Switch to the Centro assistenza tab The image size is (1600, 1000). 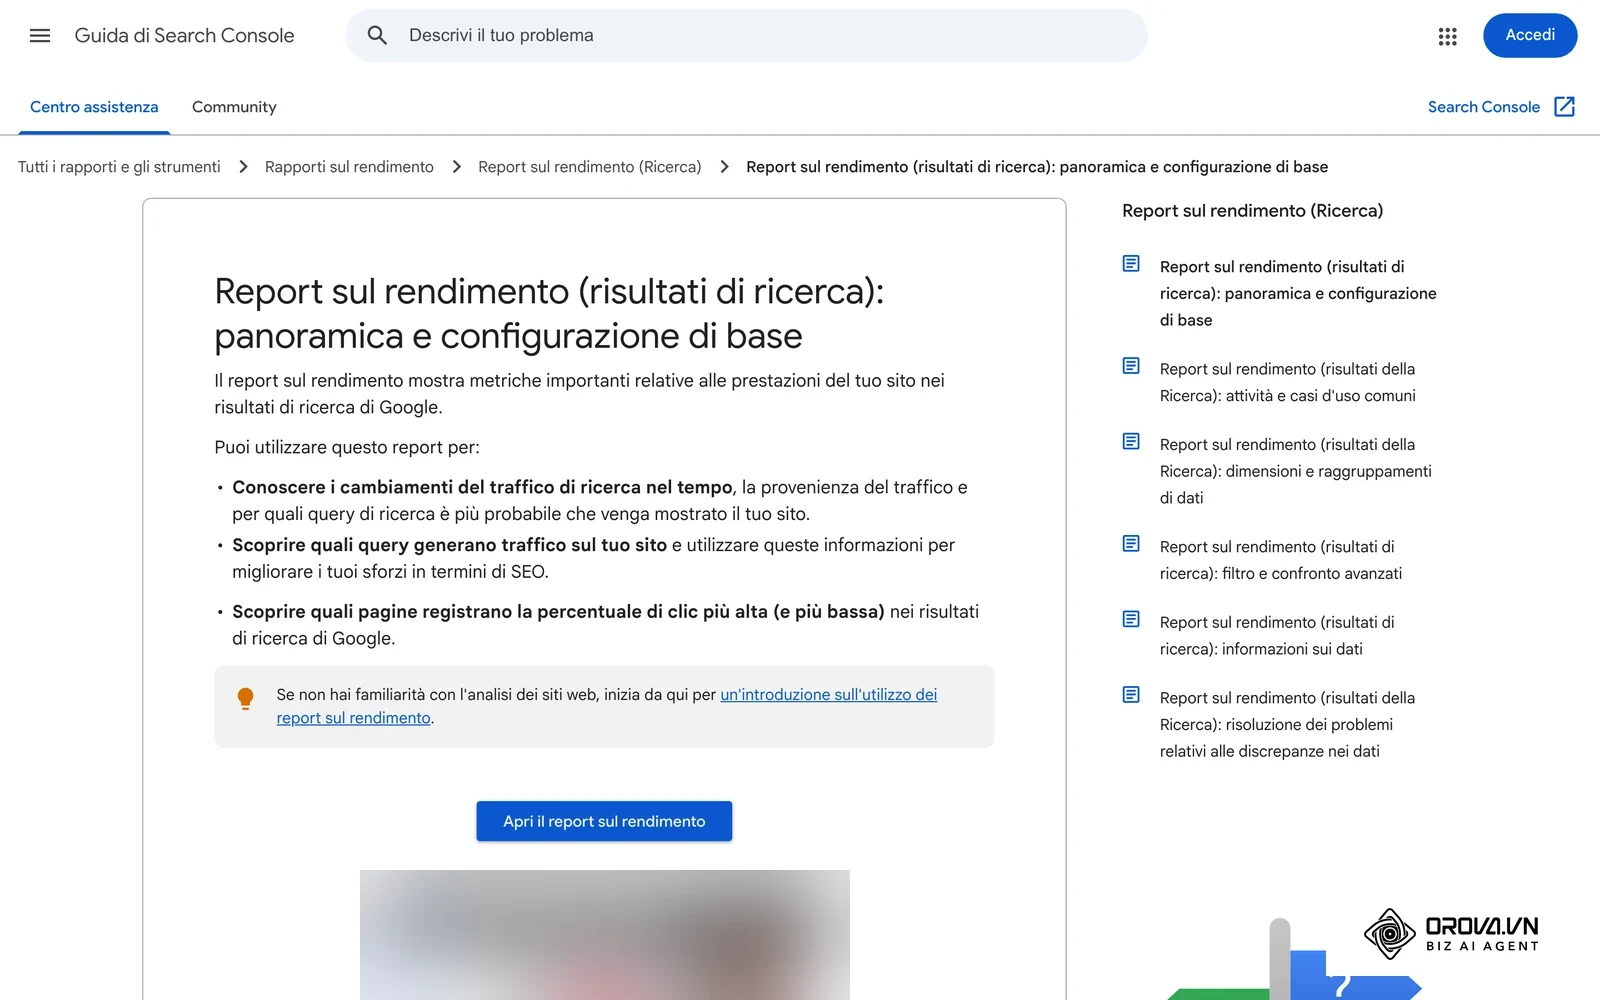[94, 107]
